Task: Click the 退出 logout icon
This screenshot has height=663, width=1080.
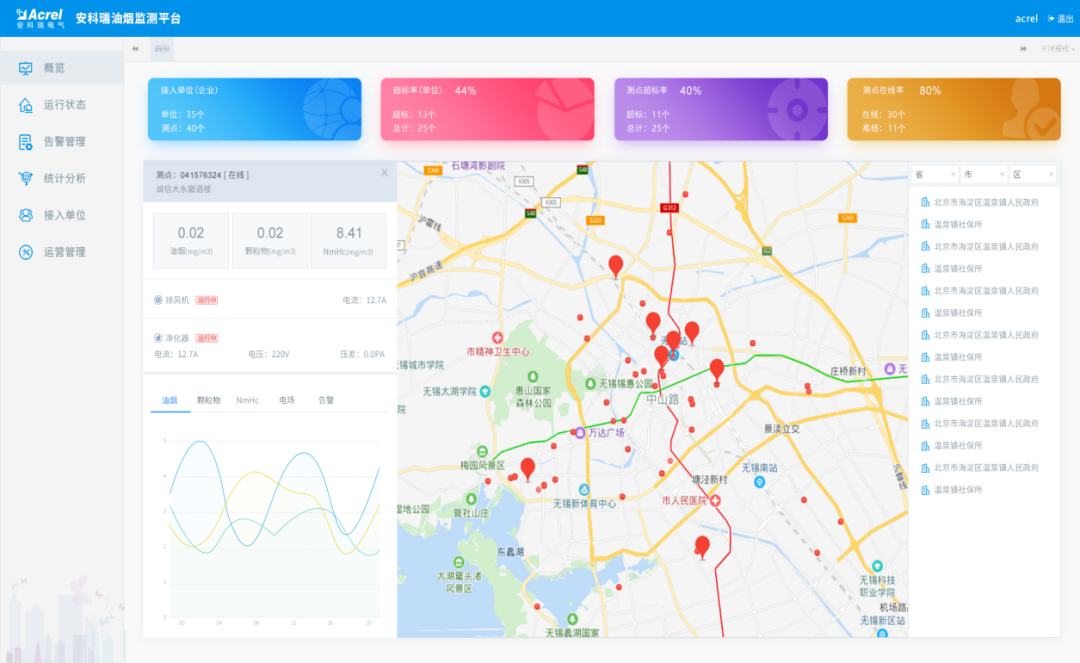Action: [1051, 19]
